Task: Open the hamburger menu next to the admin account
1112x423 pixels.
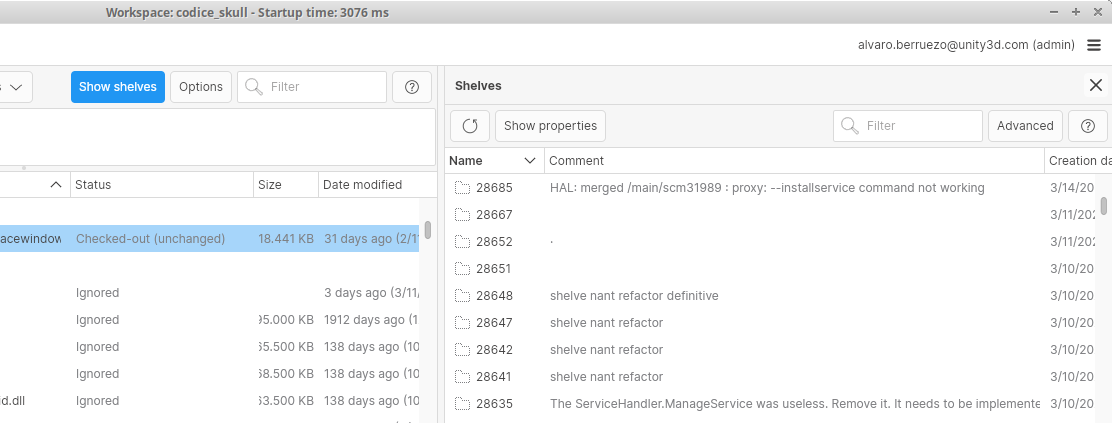Action: coord(1094,44)
